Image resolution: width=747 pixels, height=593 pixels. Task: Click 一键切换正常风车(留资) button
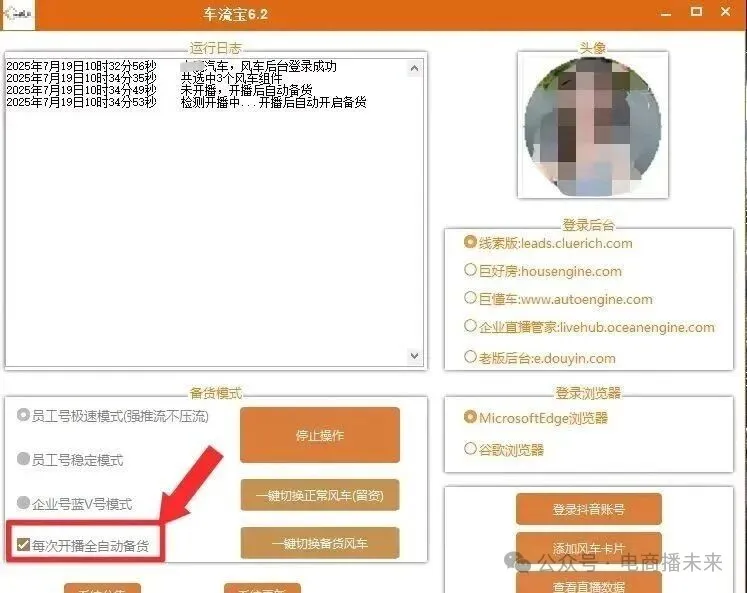(319, 495)
